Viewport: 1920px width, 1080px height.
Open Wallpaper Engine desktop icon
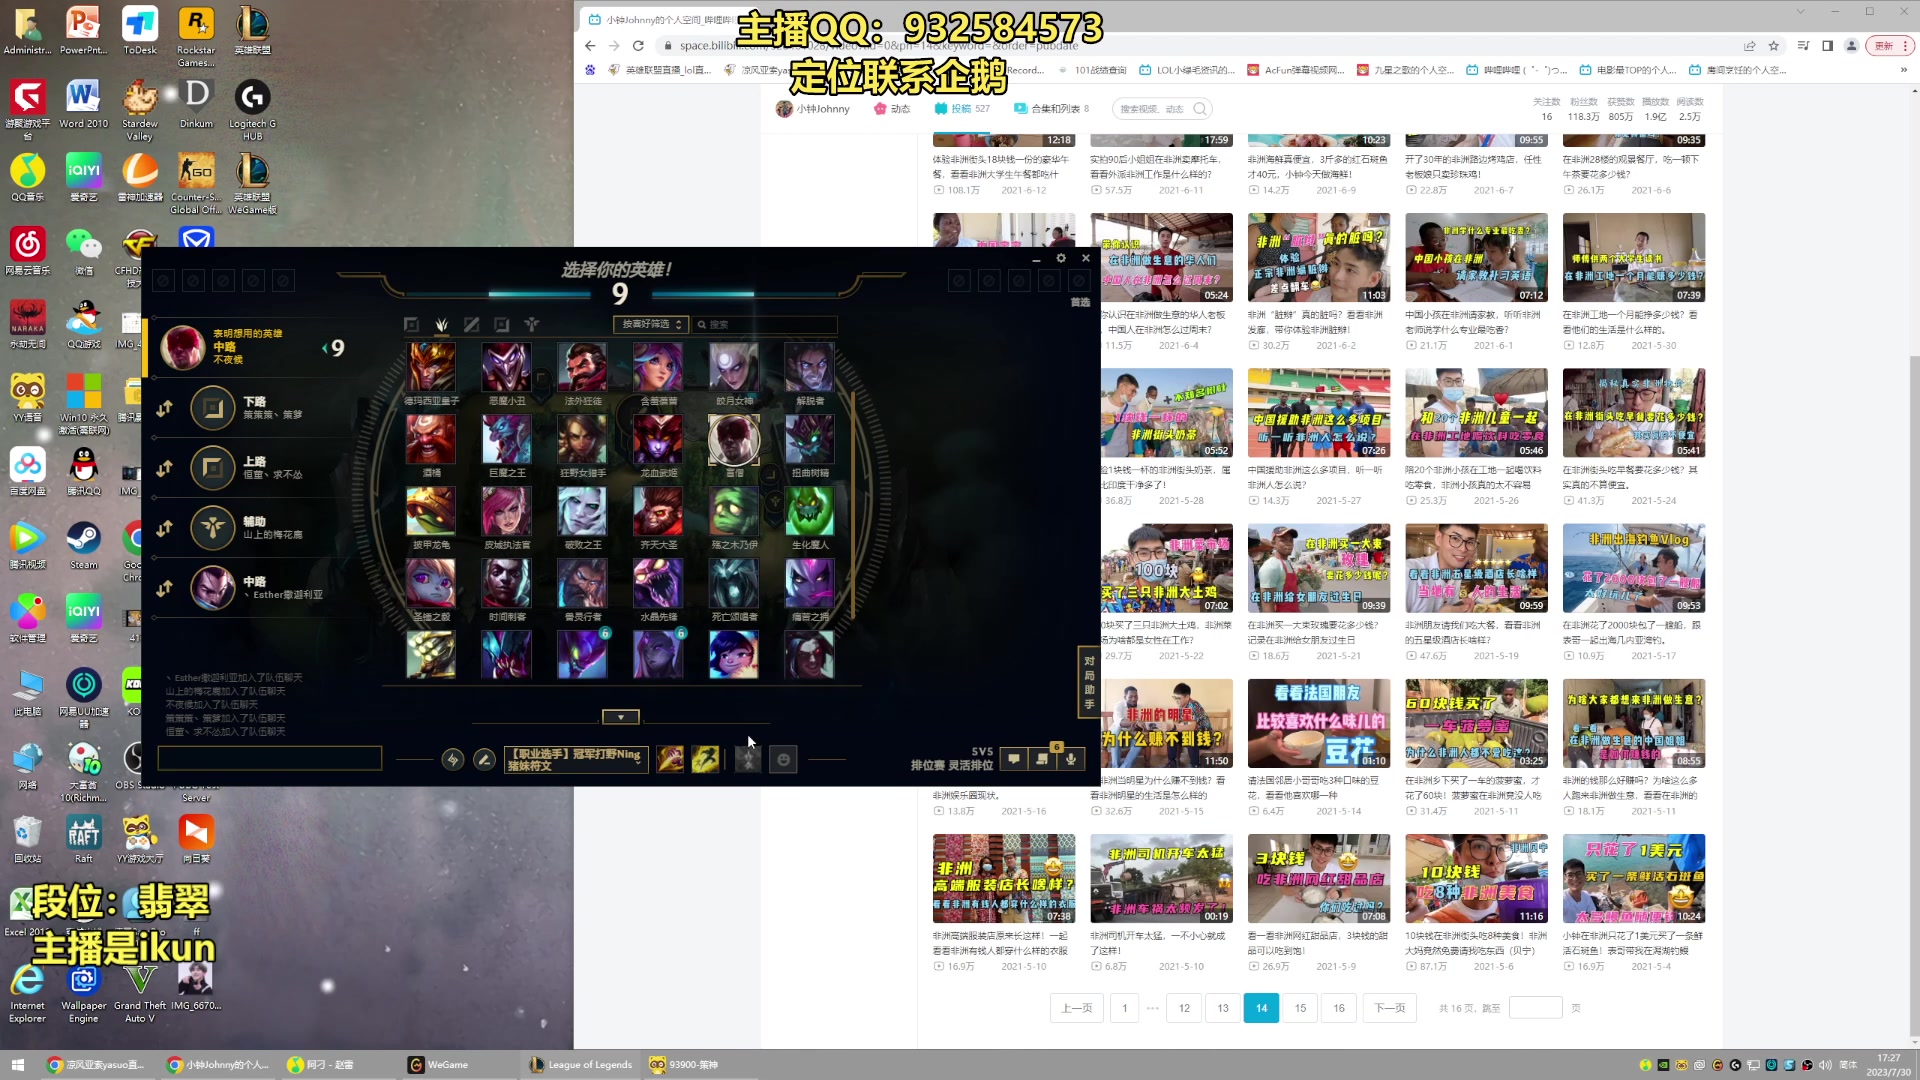83,992
